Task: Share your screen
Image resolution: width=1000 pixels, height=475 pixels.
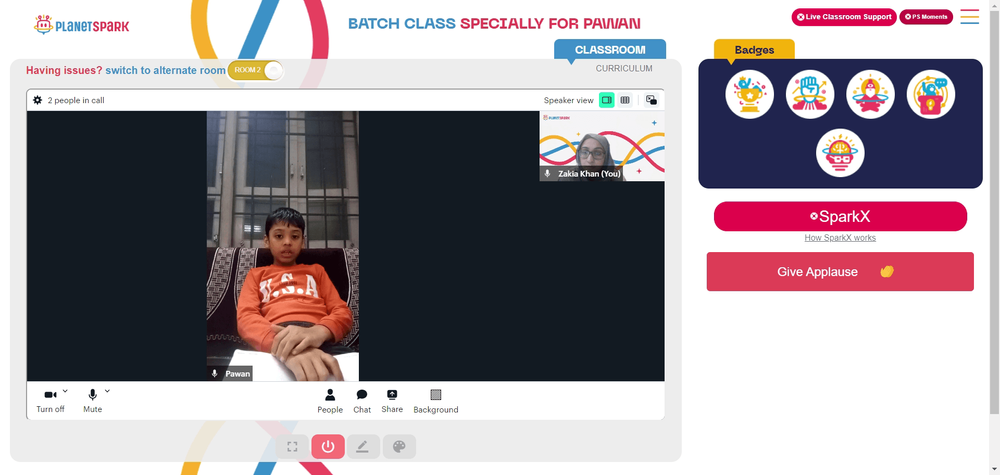Action: coord(392,402)
